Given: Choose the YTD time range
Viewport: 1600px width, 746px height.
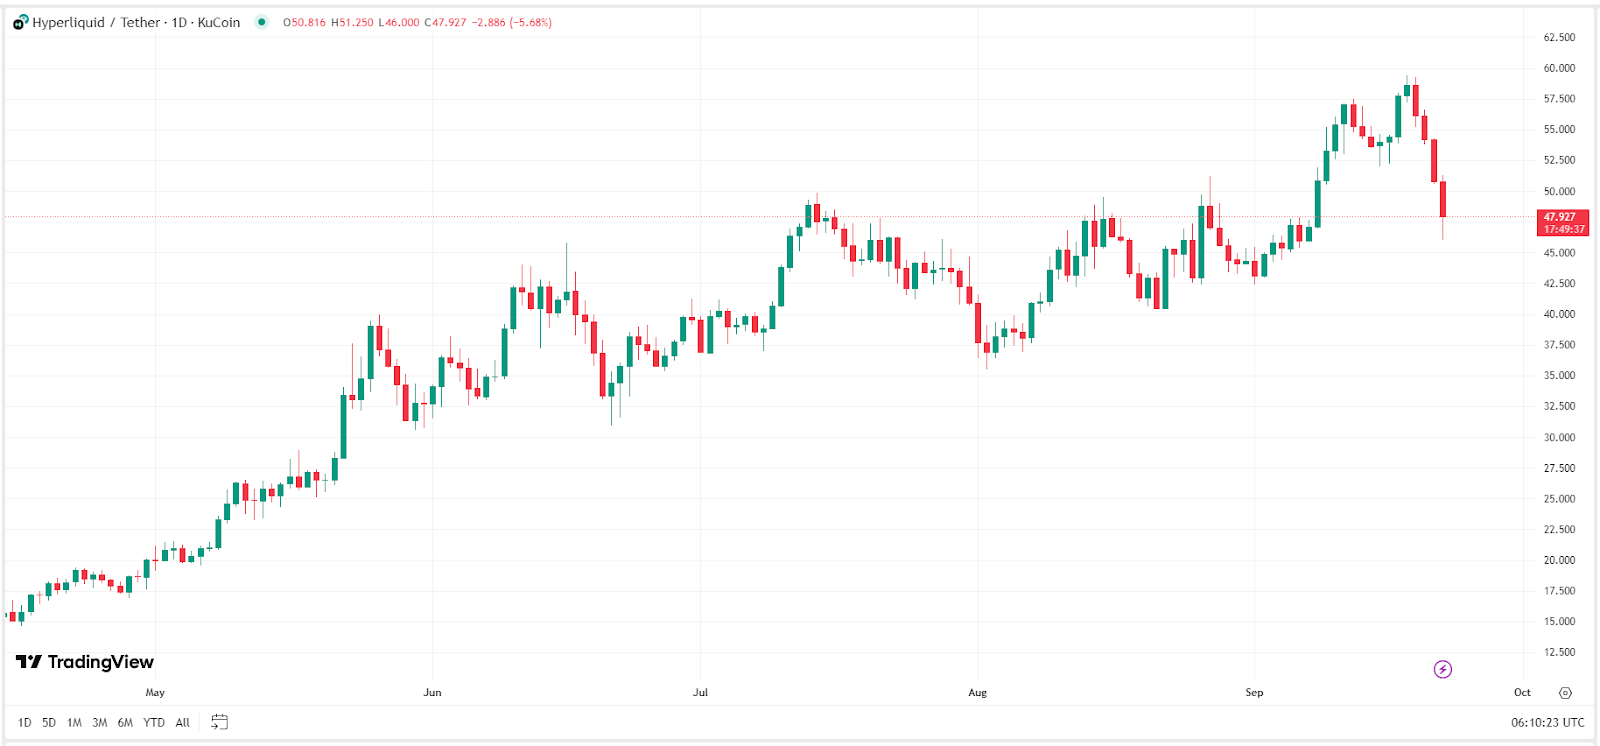Looking at the screenshot, I should tap(154, 722).
